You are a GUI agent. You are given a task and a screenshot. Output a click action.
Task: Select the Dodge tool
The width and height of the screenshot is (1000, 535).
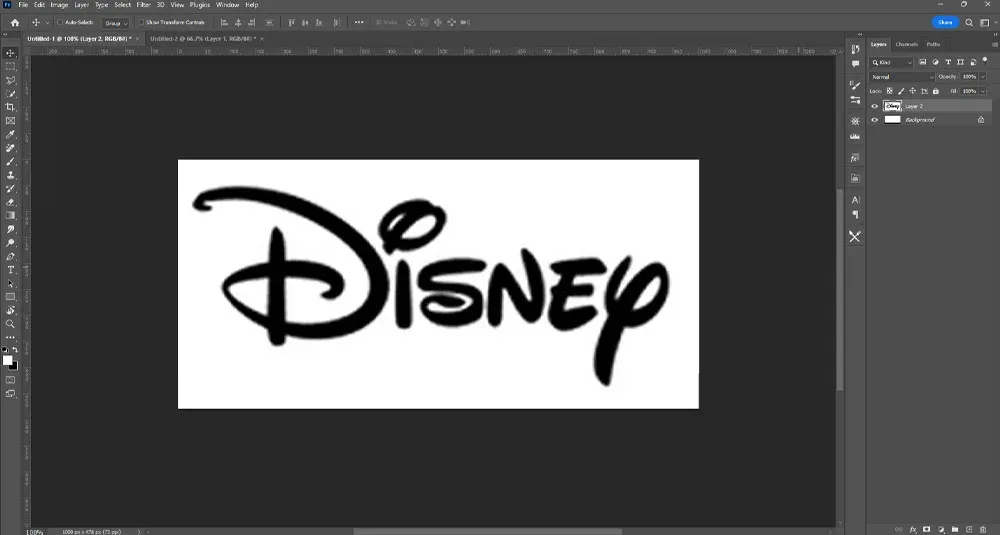(10, 243)
